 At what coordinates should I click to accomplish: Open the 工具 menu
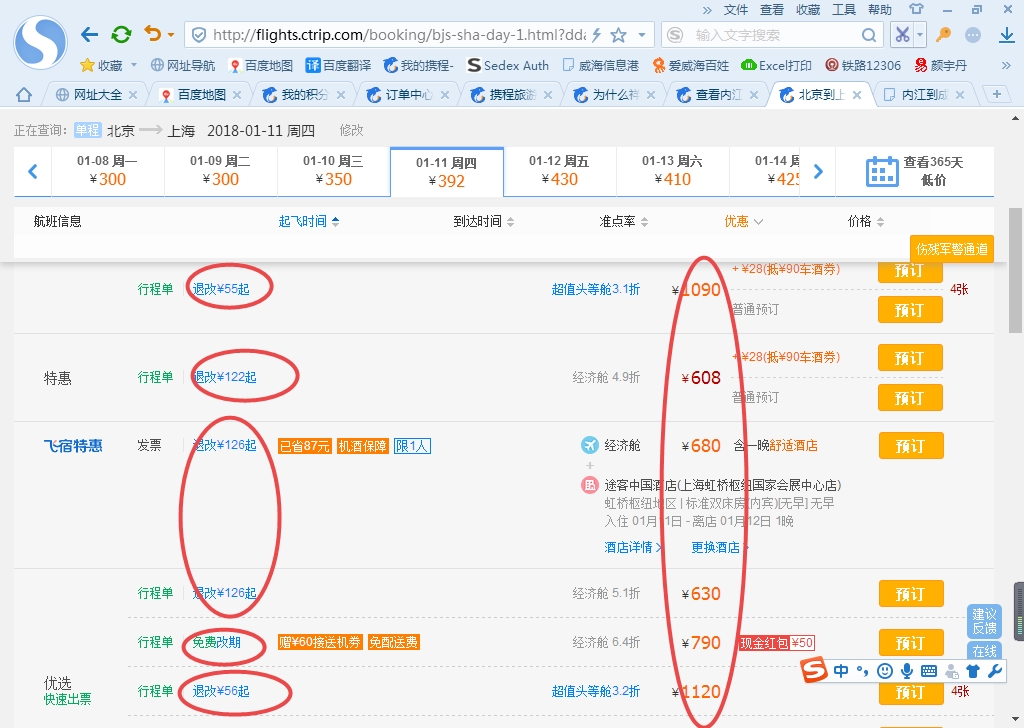tap(844, 10)
